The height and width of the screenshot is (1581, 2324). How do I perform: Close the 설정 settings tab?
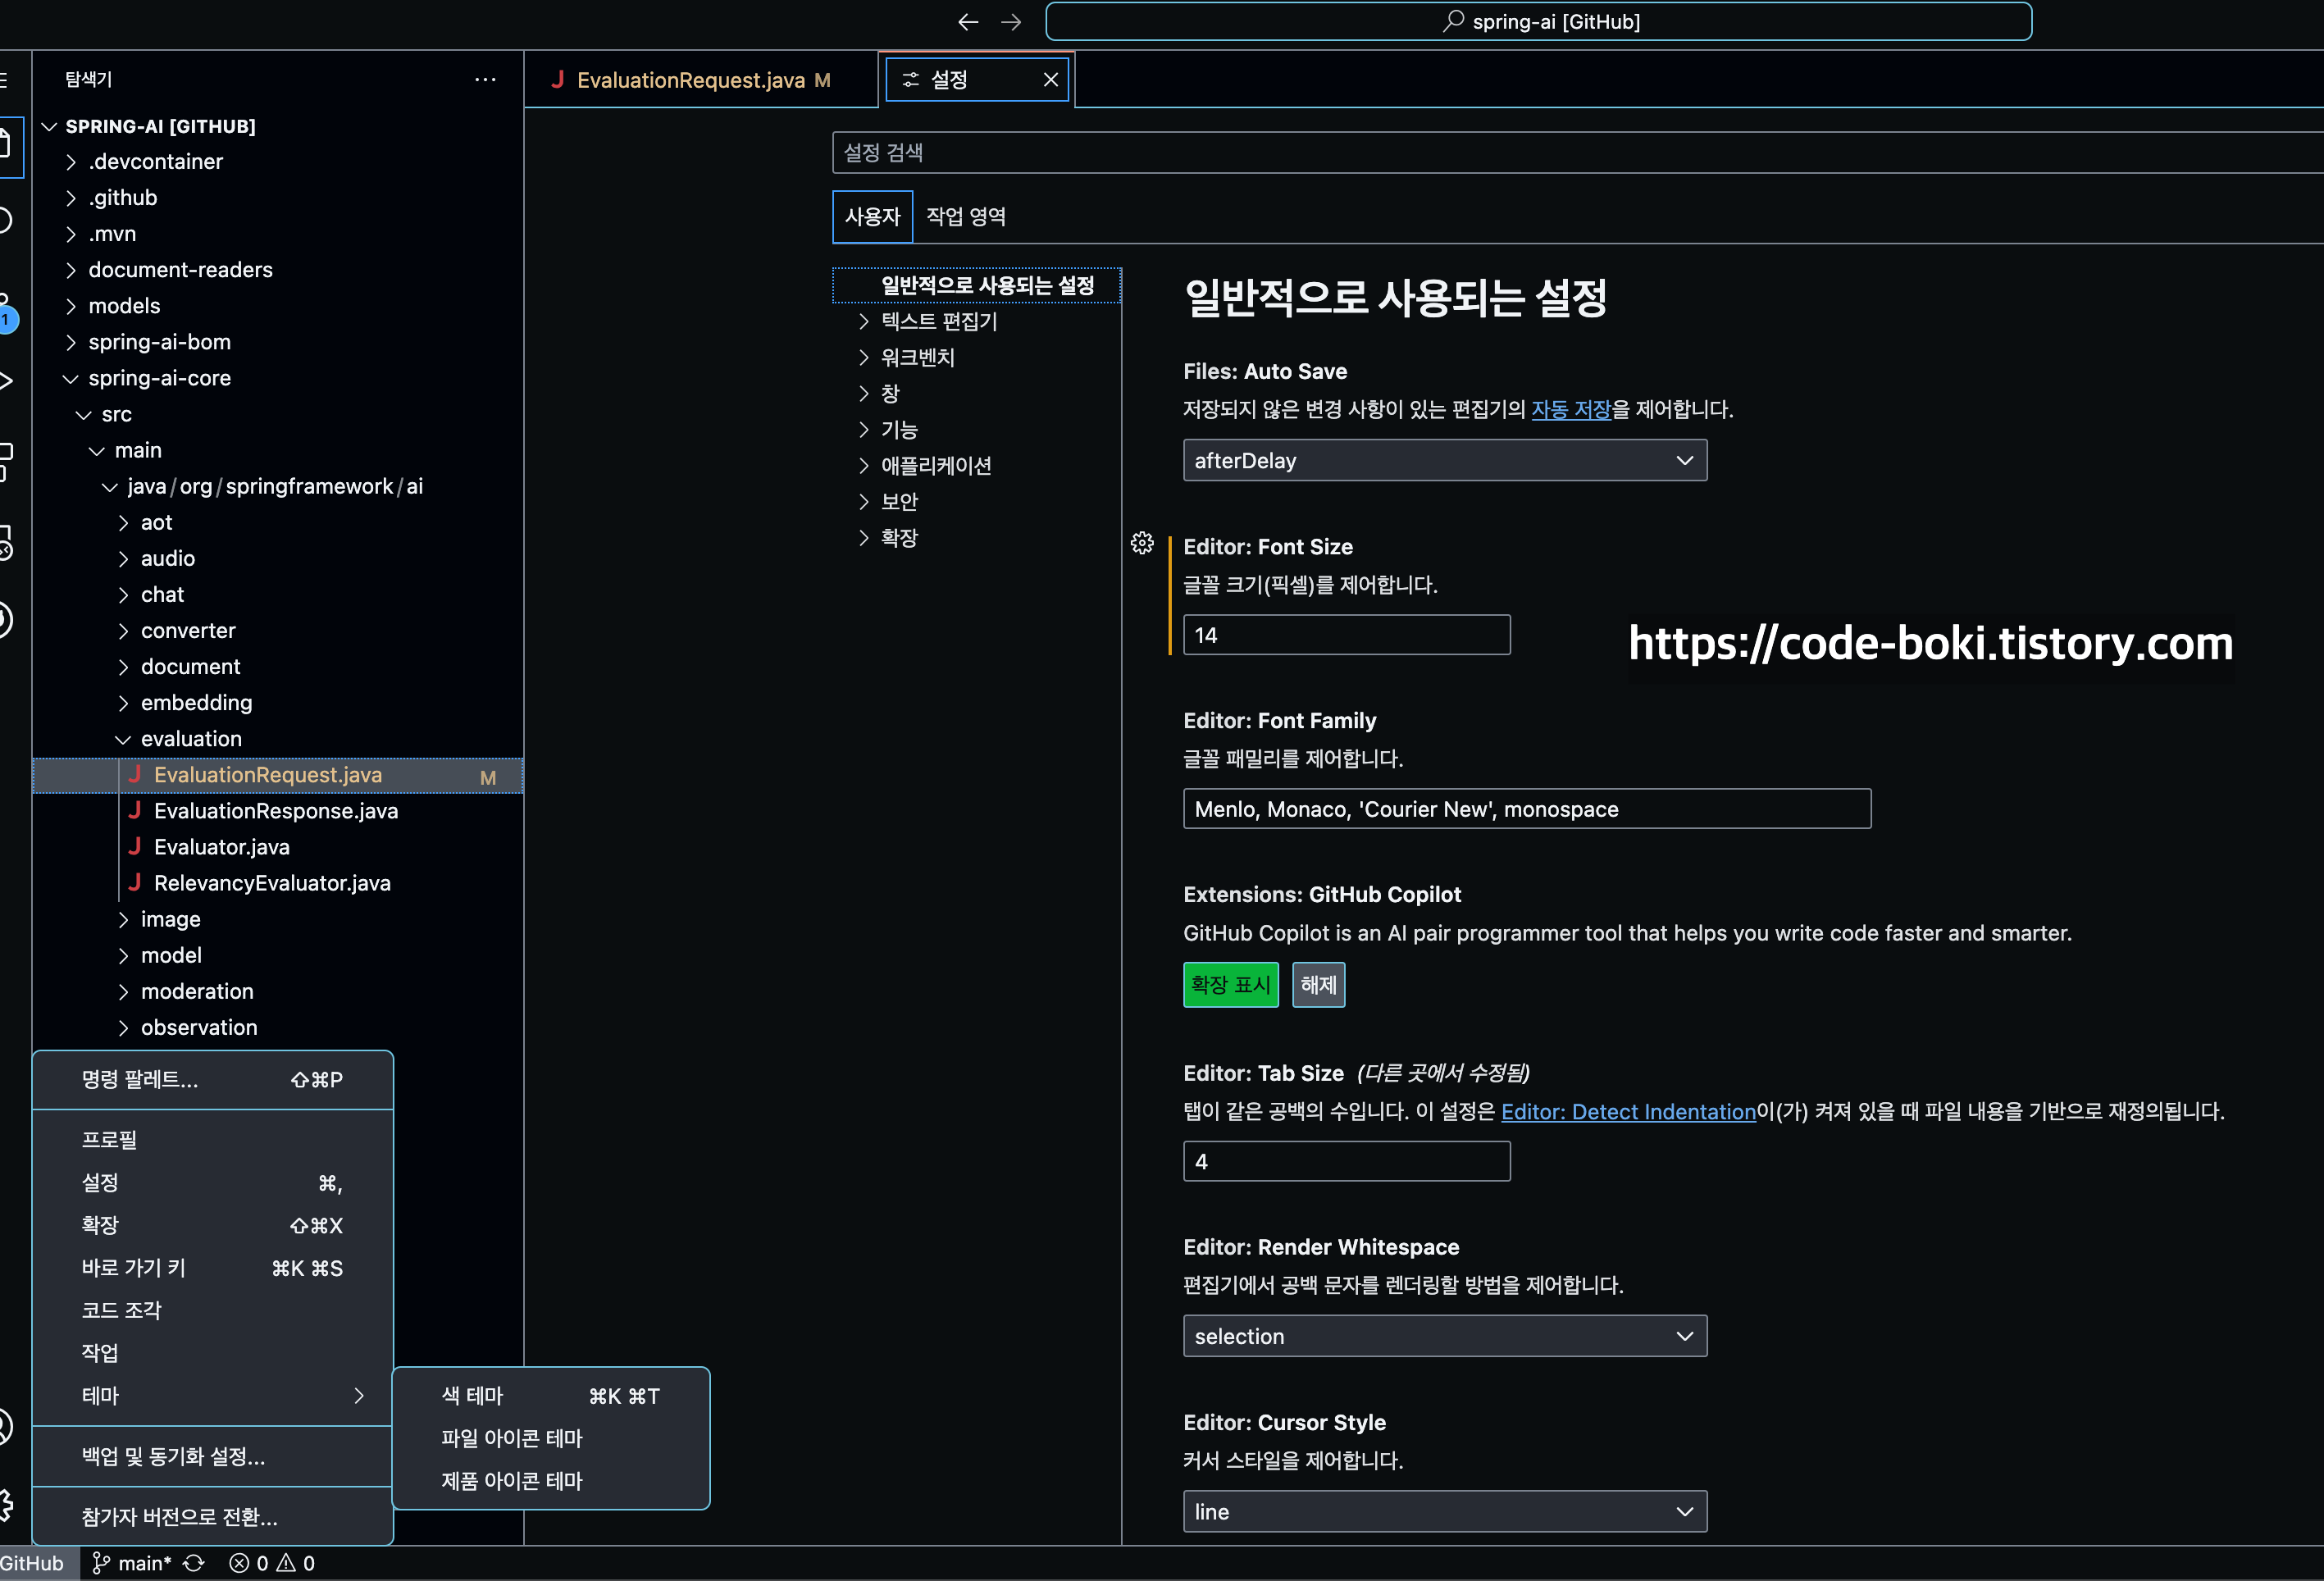click(x=1050, y=80)
